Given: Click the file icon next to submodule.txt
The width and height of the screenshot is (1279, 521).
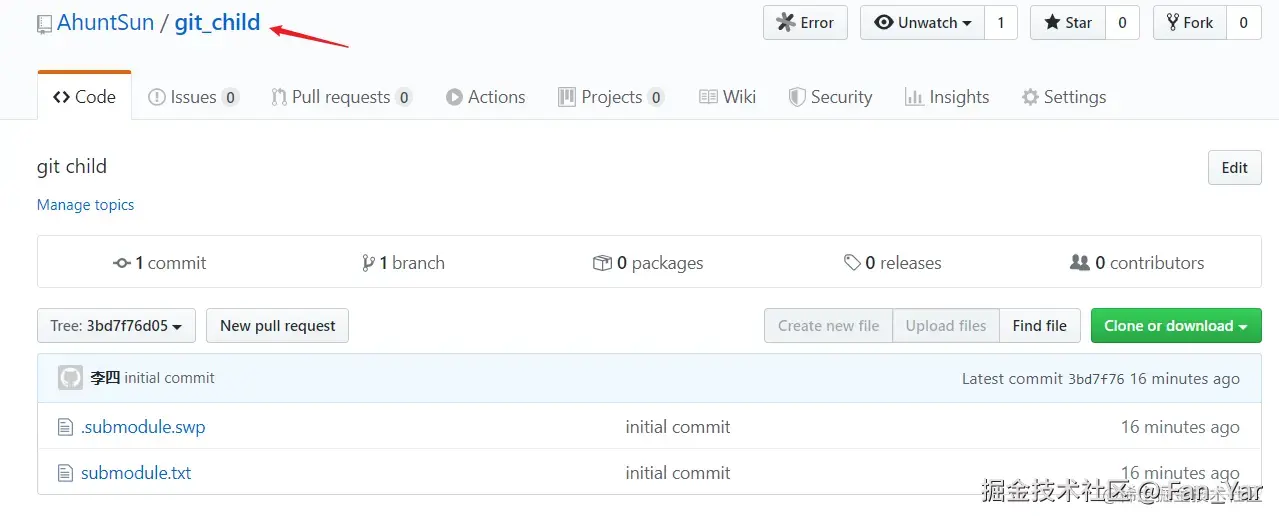Looking at the screenshot, I should 65,473.
